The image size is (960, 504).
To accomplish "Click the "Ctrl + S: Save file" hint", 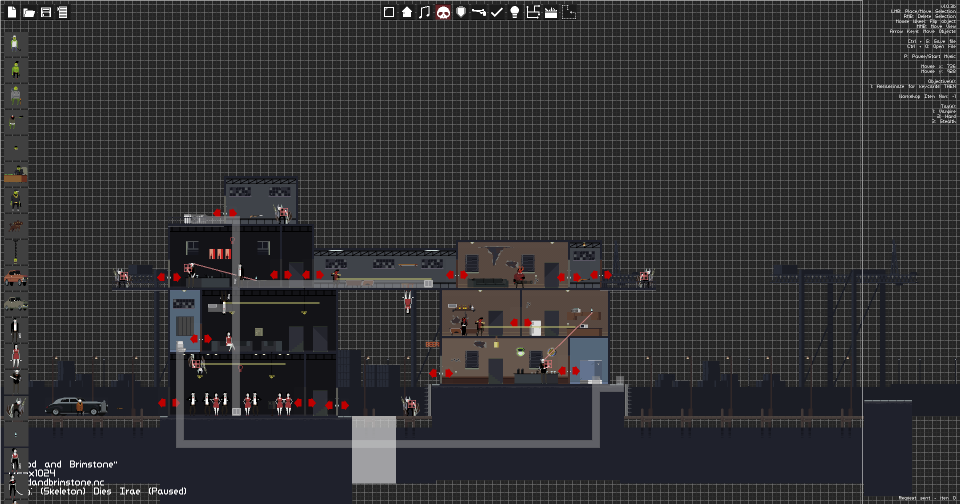I will pos(931,41).
